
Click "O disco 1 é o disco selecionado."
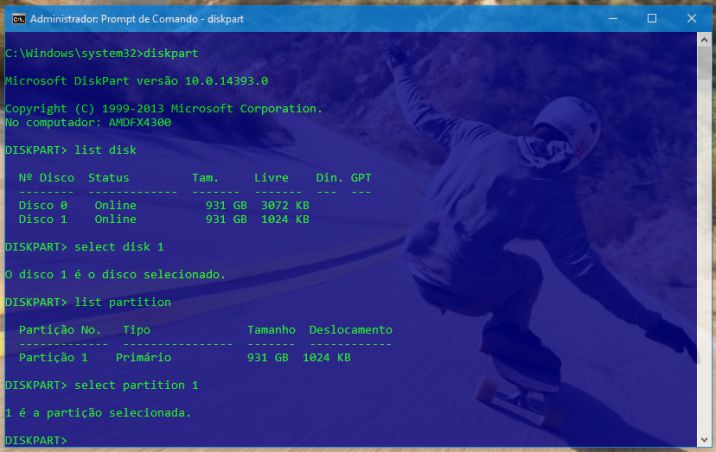(116, 274)
